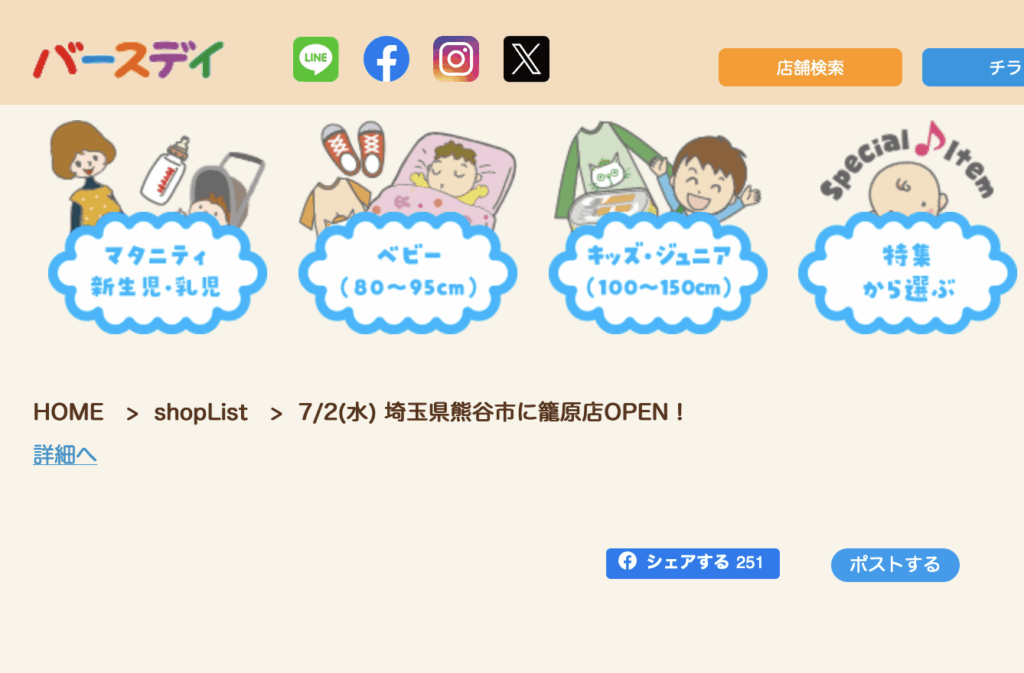The image size is (1024, 673).
Task: Select マタニティ 新生児・乳児 category cloud
Action: [157, 272]
